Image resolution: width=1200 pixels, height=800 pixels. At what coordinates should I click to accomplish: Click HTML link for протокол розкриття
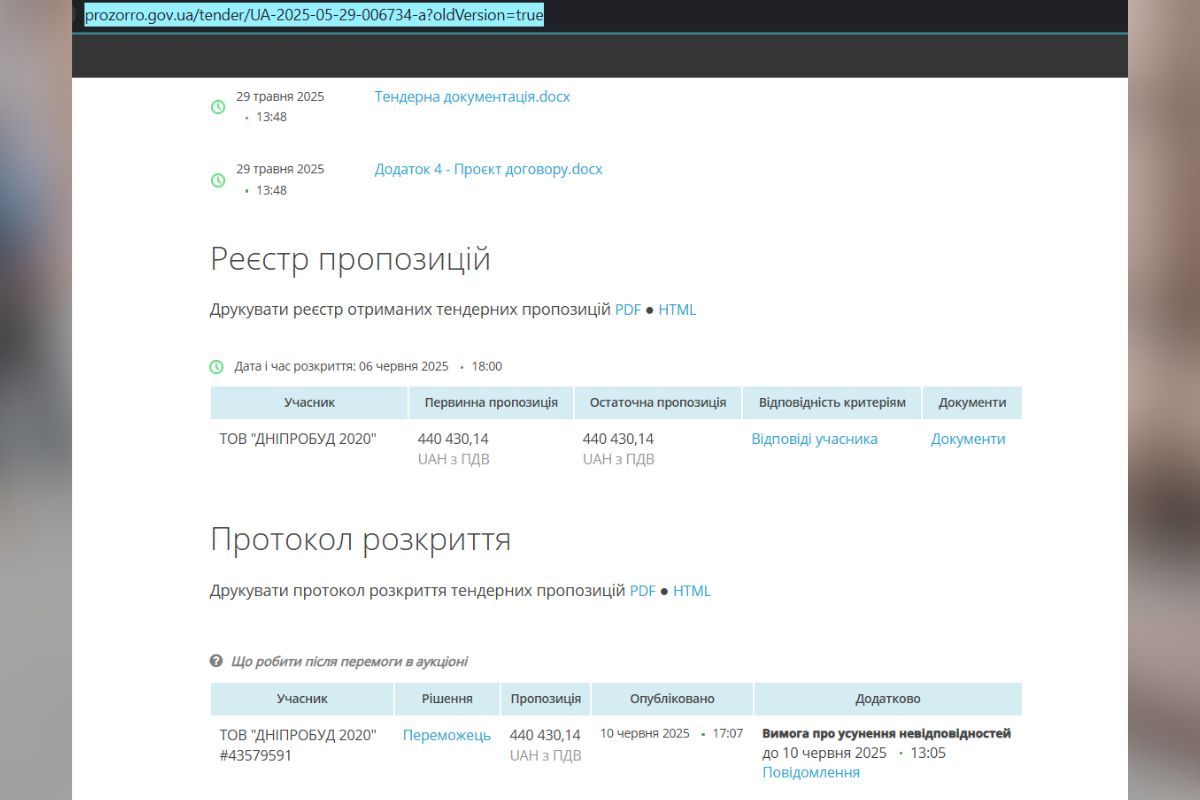692,590
